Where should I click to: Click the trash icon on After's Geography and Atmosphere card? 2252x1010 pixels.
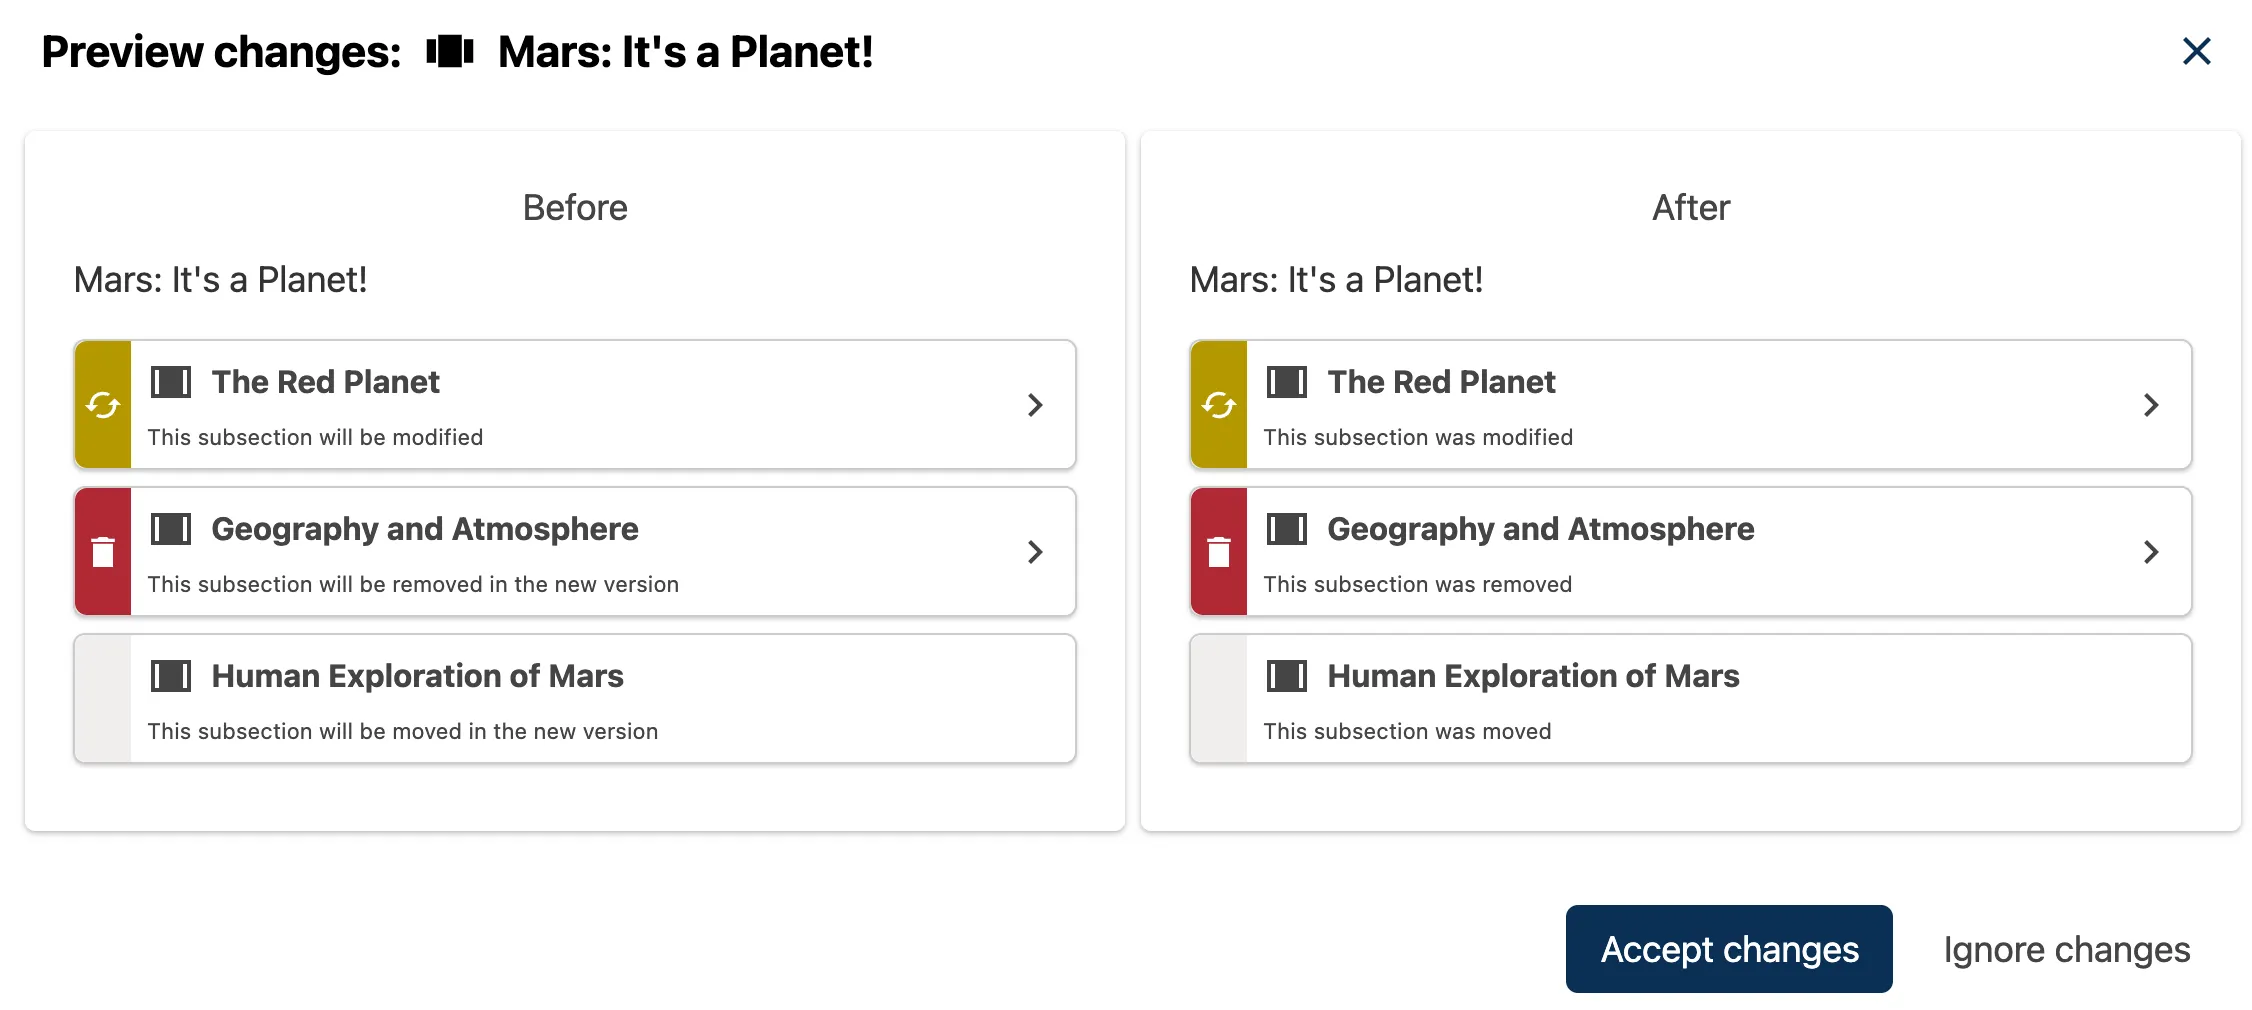[1218, 551]
